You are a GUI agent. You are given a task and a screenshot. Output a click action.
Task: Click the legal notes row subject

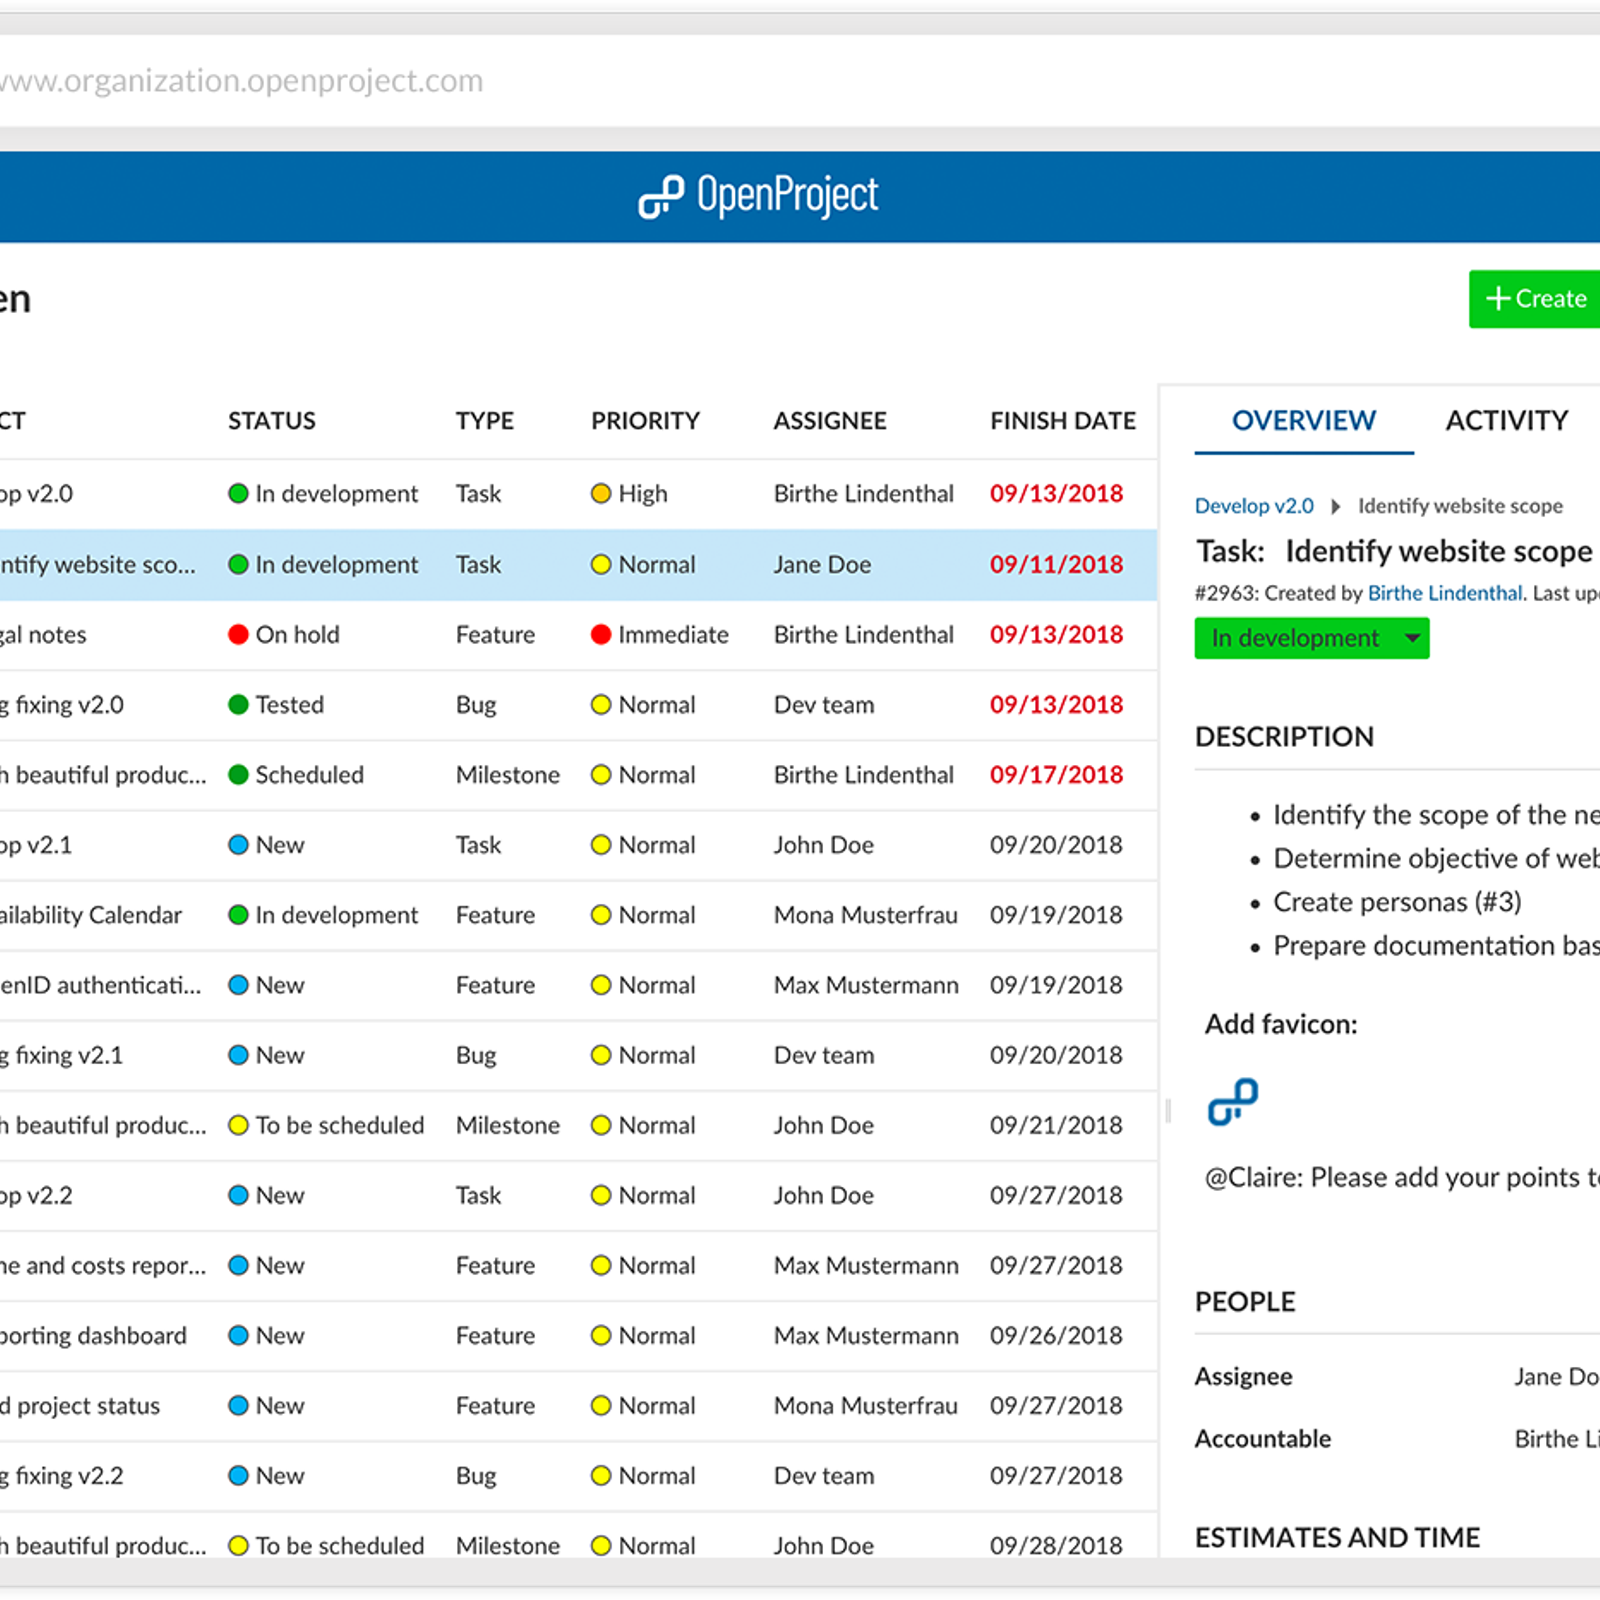(x=43, y=635)
